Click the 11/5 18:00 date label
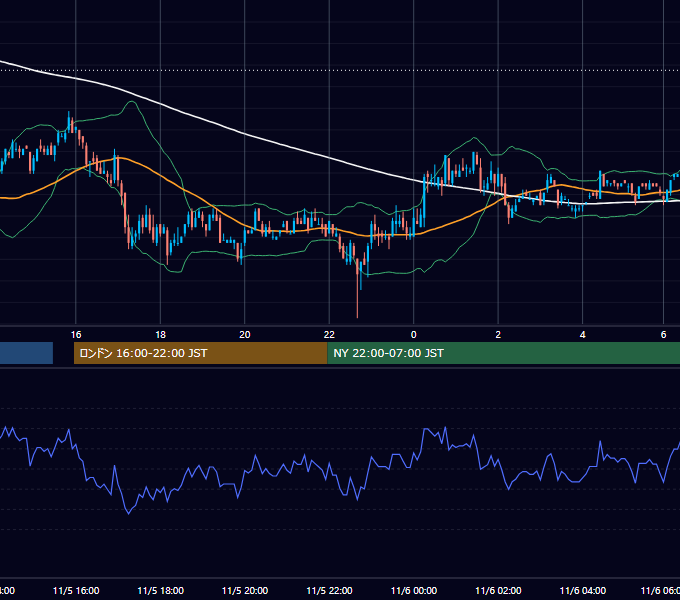This screenshot has width=680, height=600. point(160,590)
